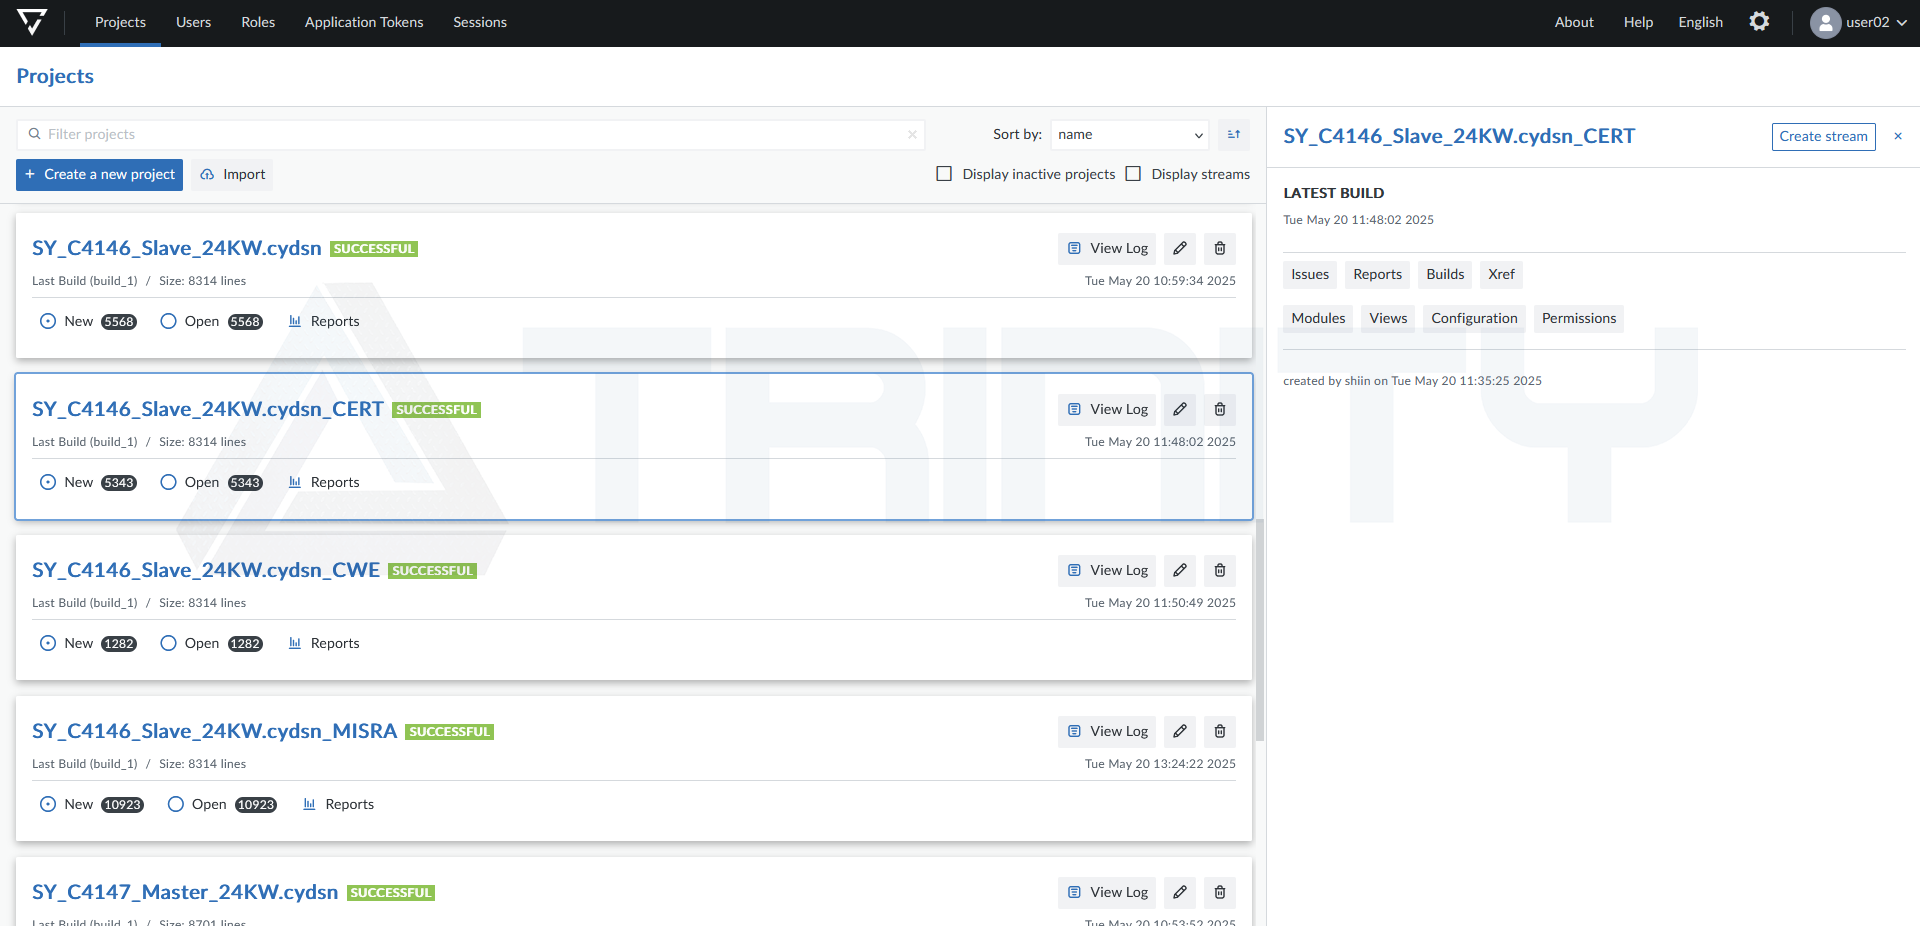
Task: Click the New issues icon for the MISRA project
Action: click(48, 804)
